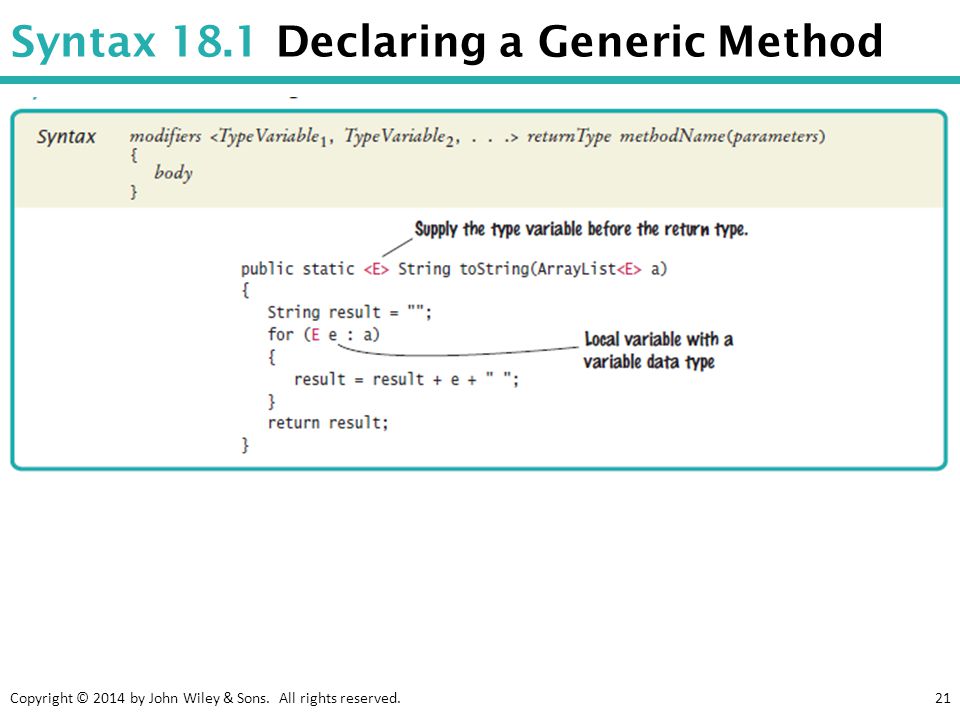The height and width of the screenshot is (720, 960).
Task: Click the 'modifiers' word in syntax line
Action: [165, 135]
